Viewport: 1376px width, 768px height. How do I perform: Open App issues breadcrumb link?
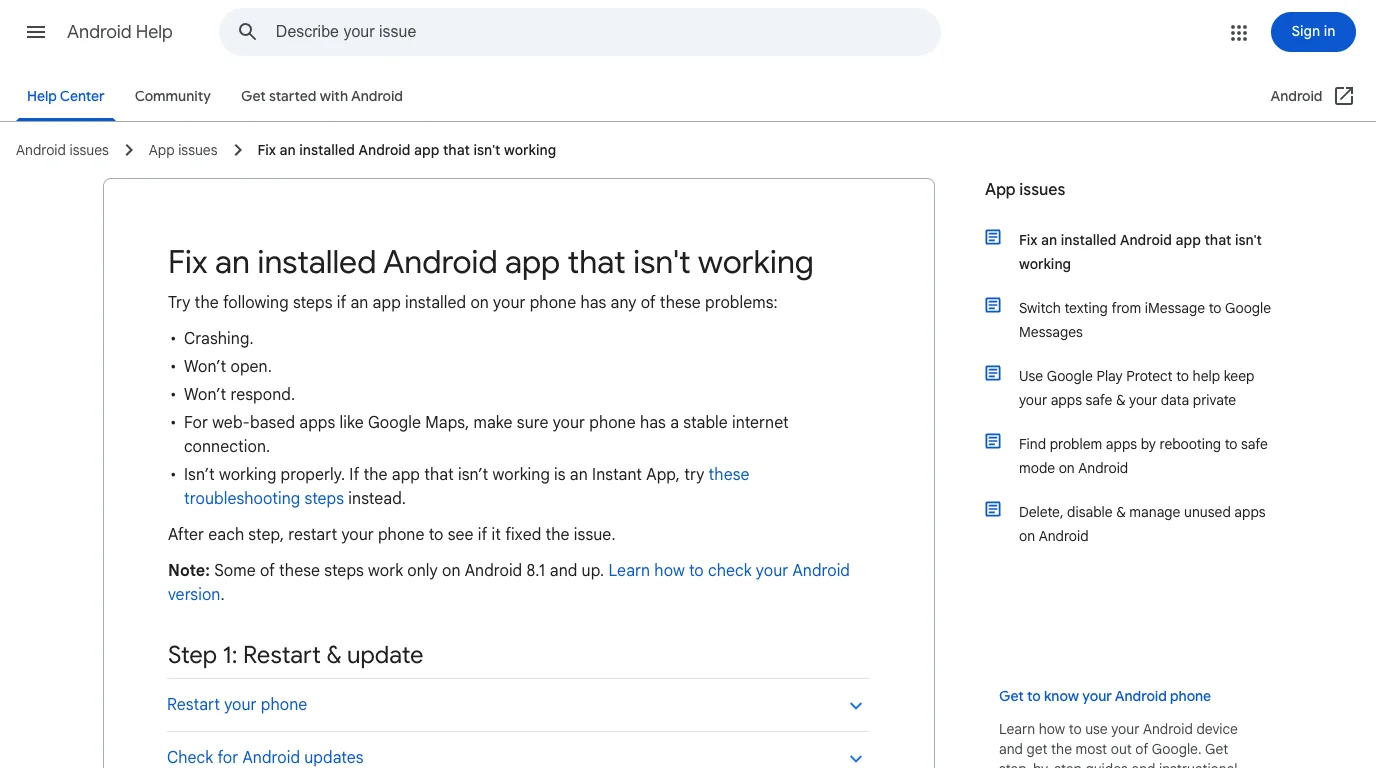183,150
